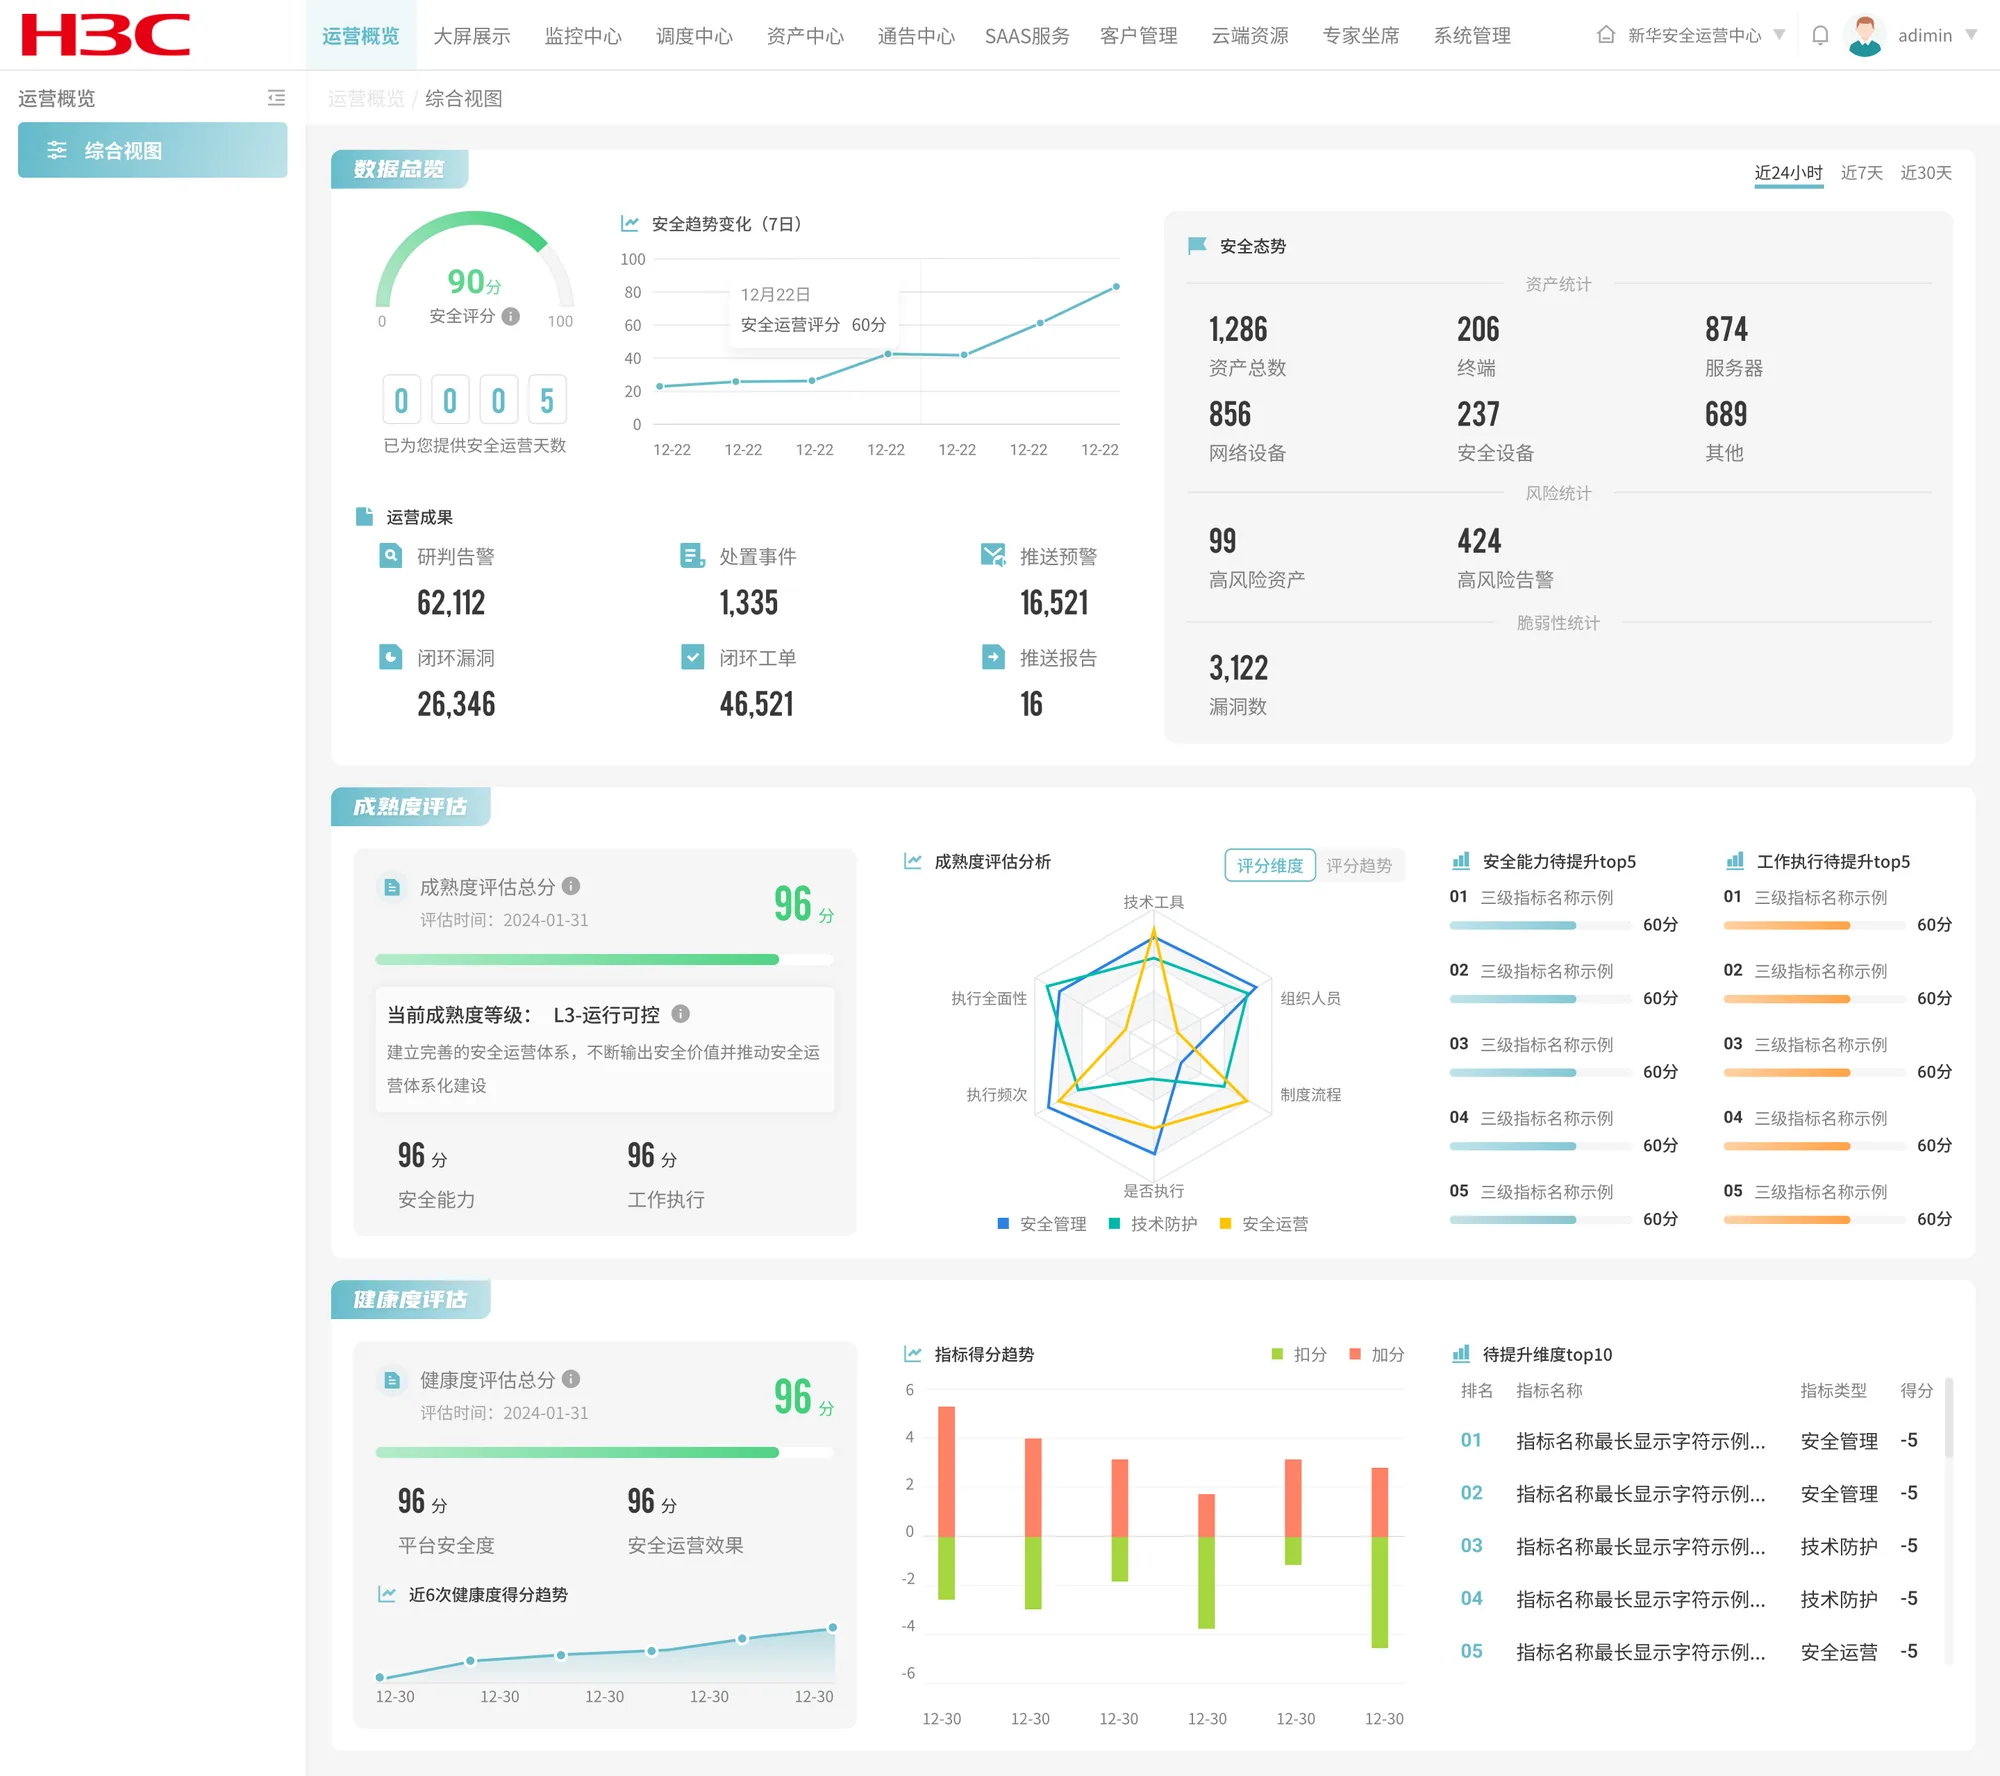
Task: Click row 03 in 待提升维度top10 table
Action: pyautogui.click(x=1697, y=1546)
